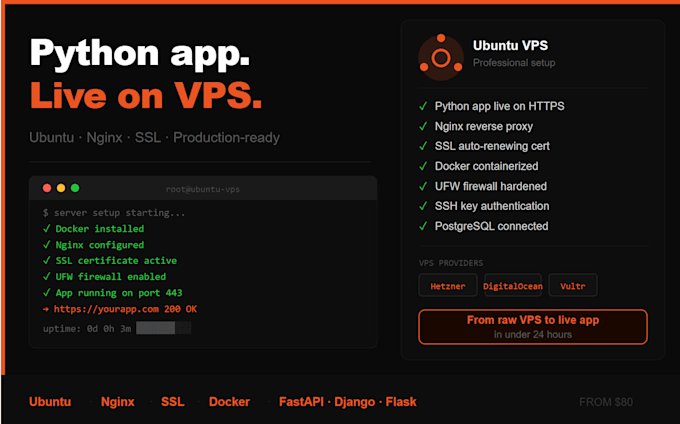The width and height of the screenshot is (680, 424).
Task: Click From raw VPS to live app button
Action: pyautogui.click(x=533, y=327)
